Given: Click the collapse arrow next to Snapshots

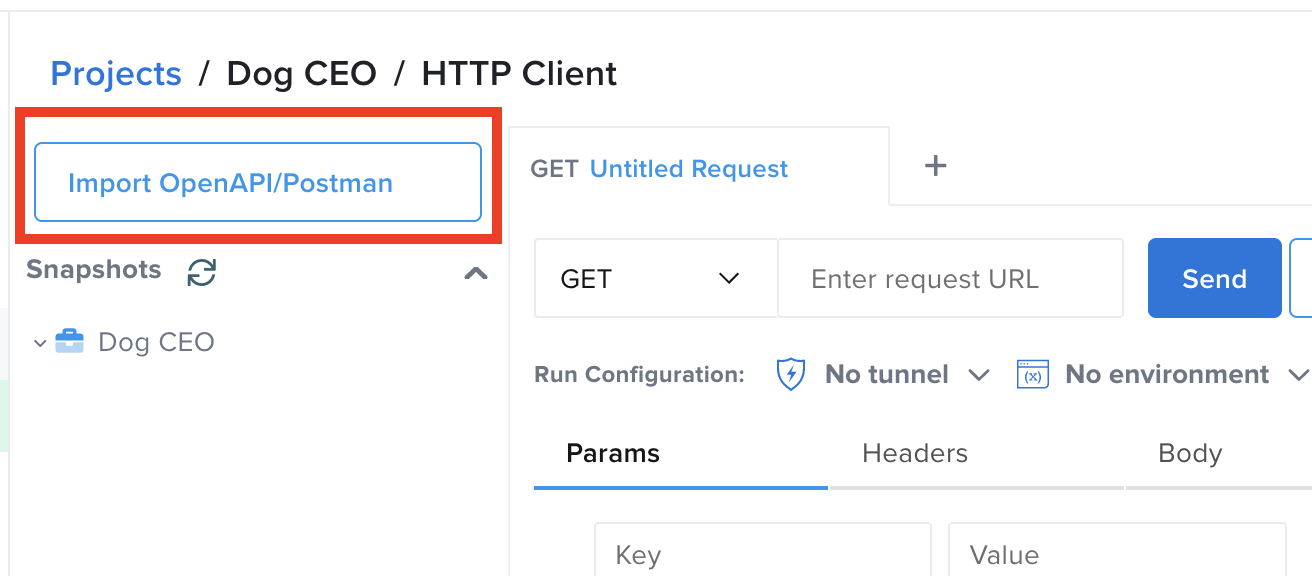Looking at the screenshot, I should click(477, 272).
